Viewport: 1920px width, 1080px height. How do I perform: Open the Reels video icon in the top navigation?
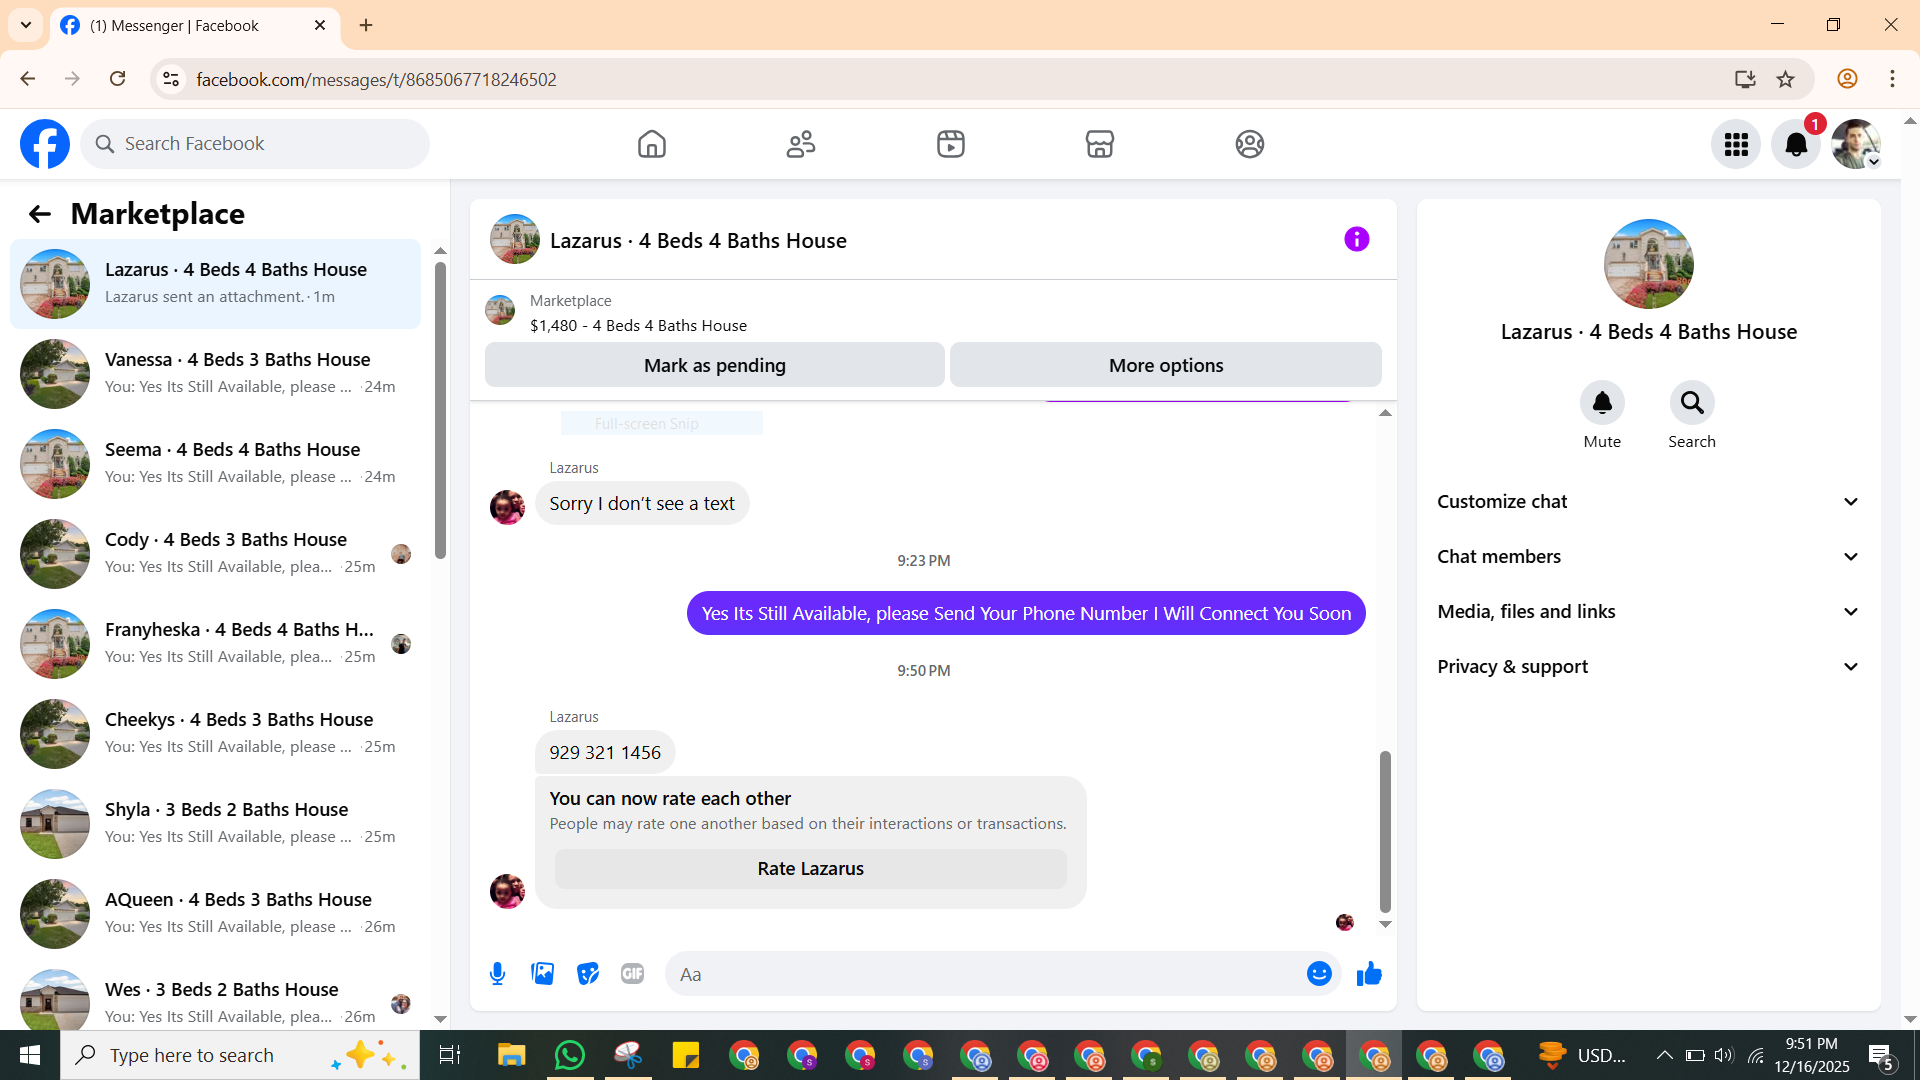point(951,144)
